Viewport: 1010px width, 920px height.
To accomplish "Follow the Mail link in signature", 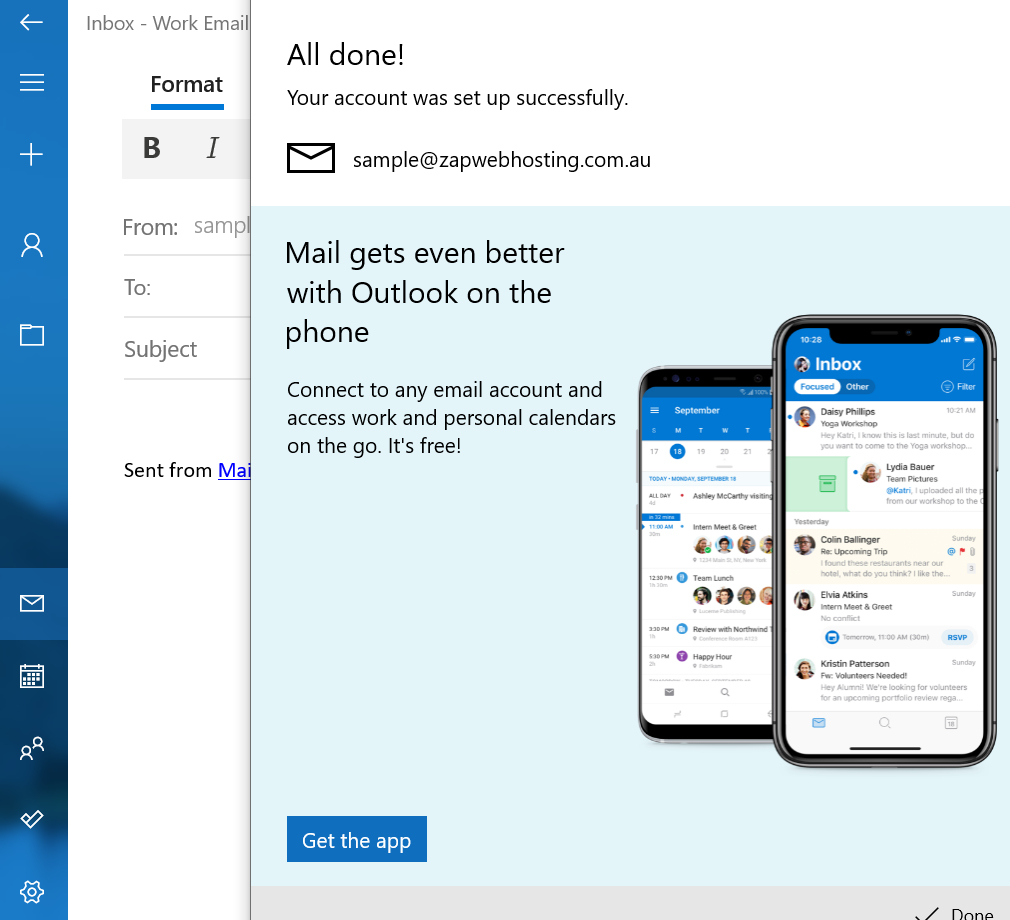I will click(x=234, y=470).
